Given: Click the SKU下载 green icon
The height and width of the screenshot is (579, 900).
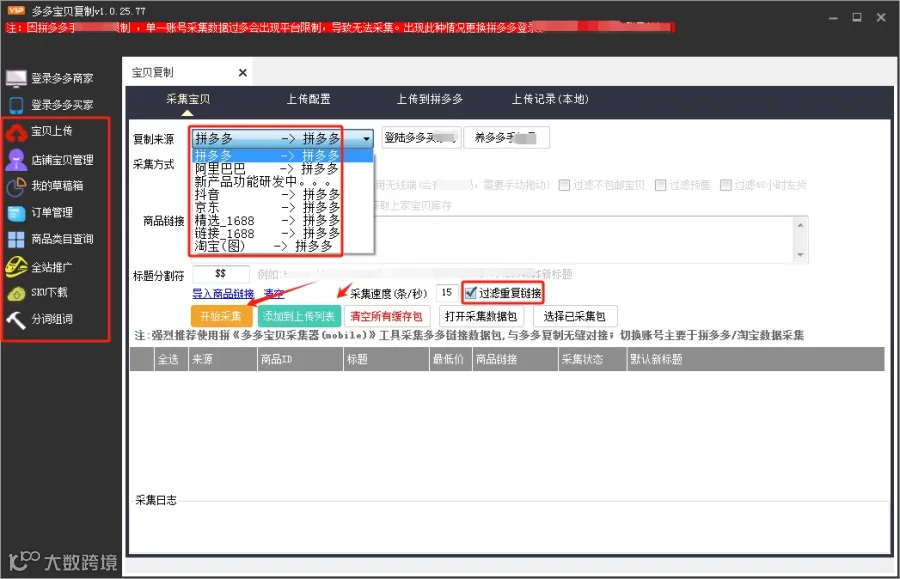Looking at the screenshot, I should pyautogui.click(x=16, y=293).
